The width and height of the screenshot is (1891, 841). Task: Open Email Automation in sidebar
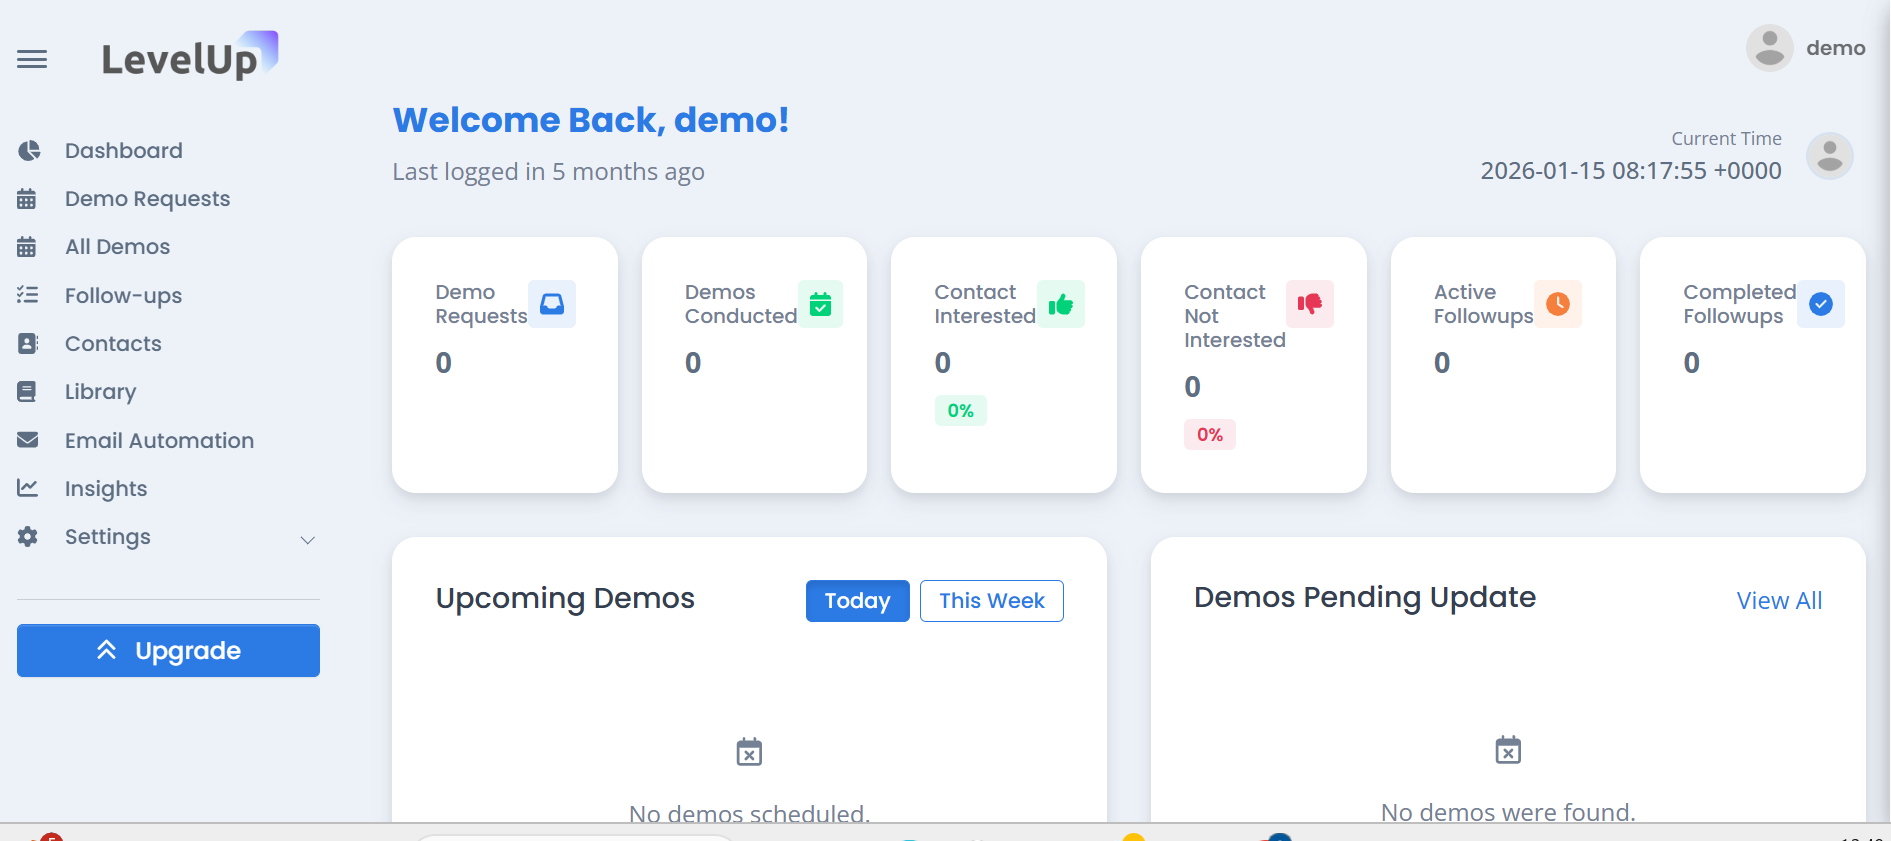click(x=159, y=441)
